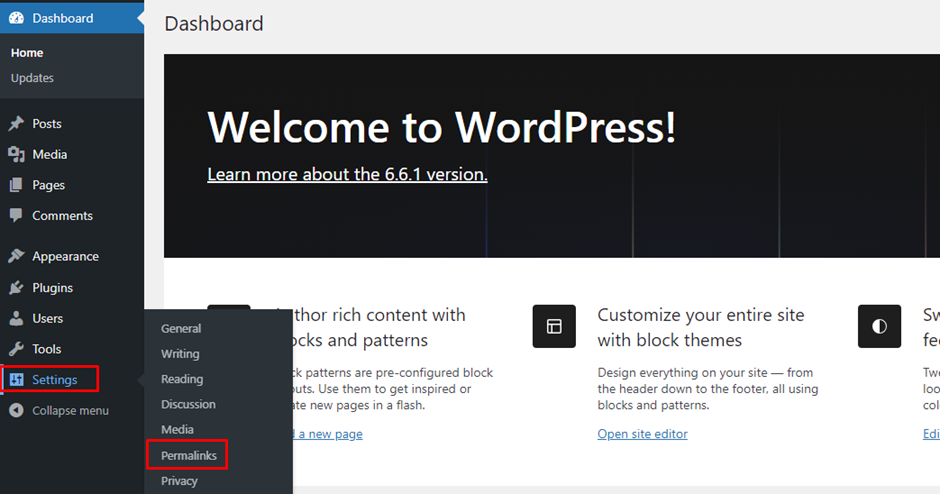Click the Tools wrench icon

(x=16, y=349)
